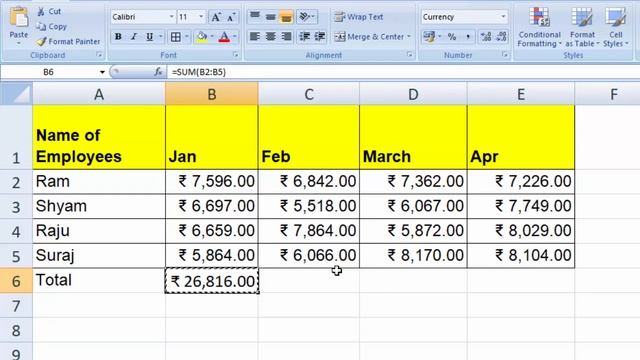
Task: Select column C header
Action: [309, 94]
